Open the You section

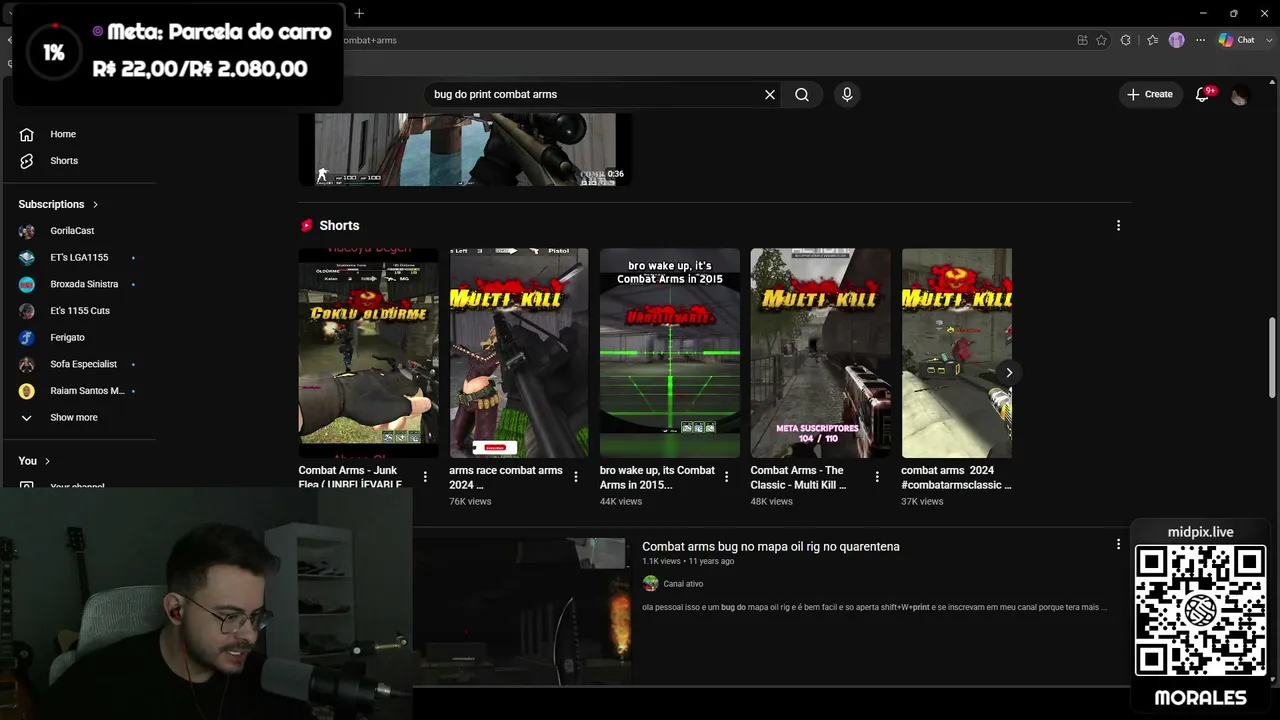click(x=35, y=461)
